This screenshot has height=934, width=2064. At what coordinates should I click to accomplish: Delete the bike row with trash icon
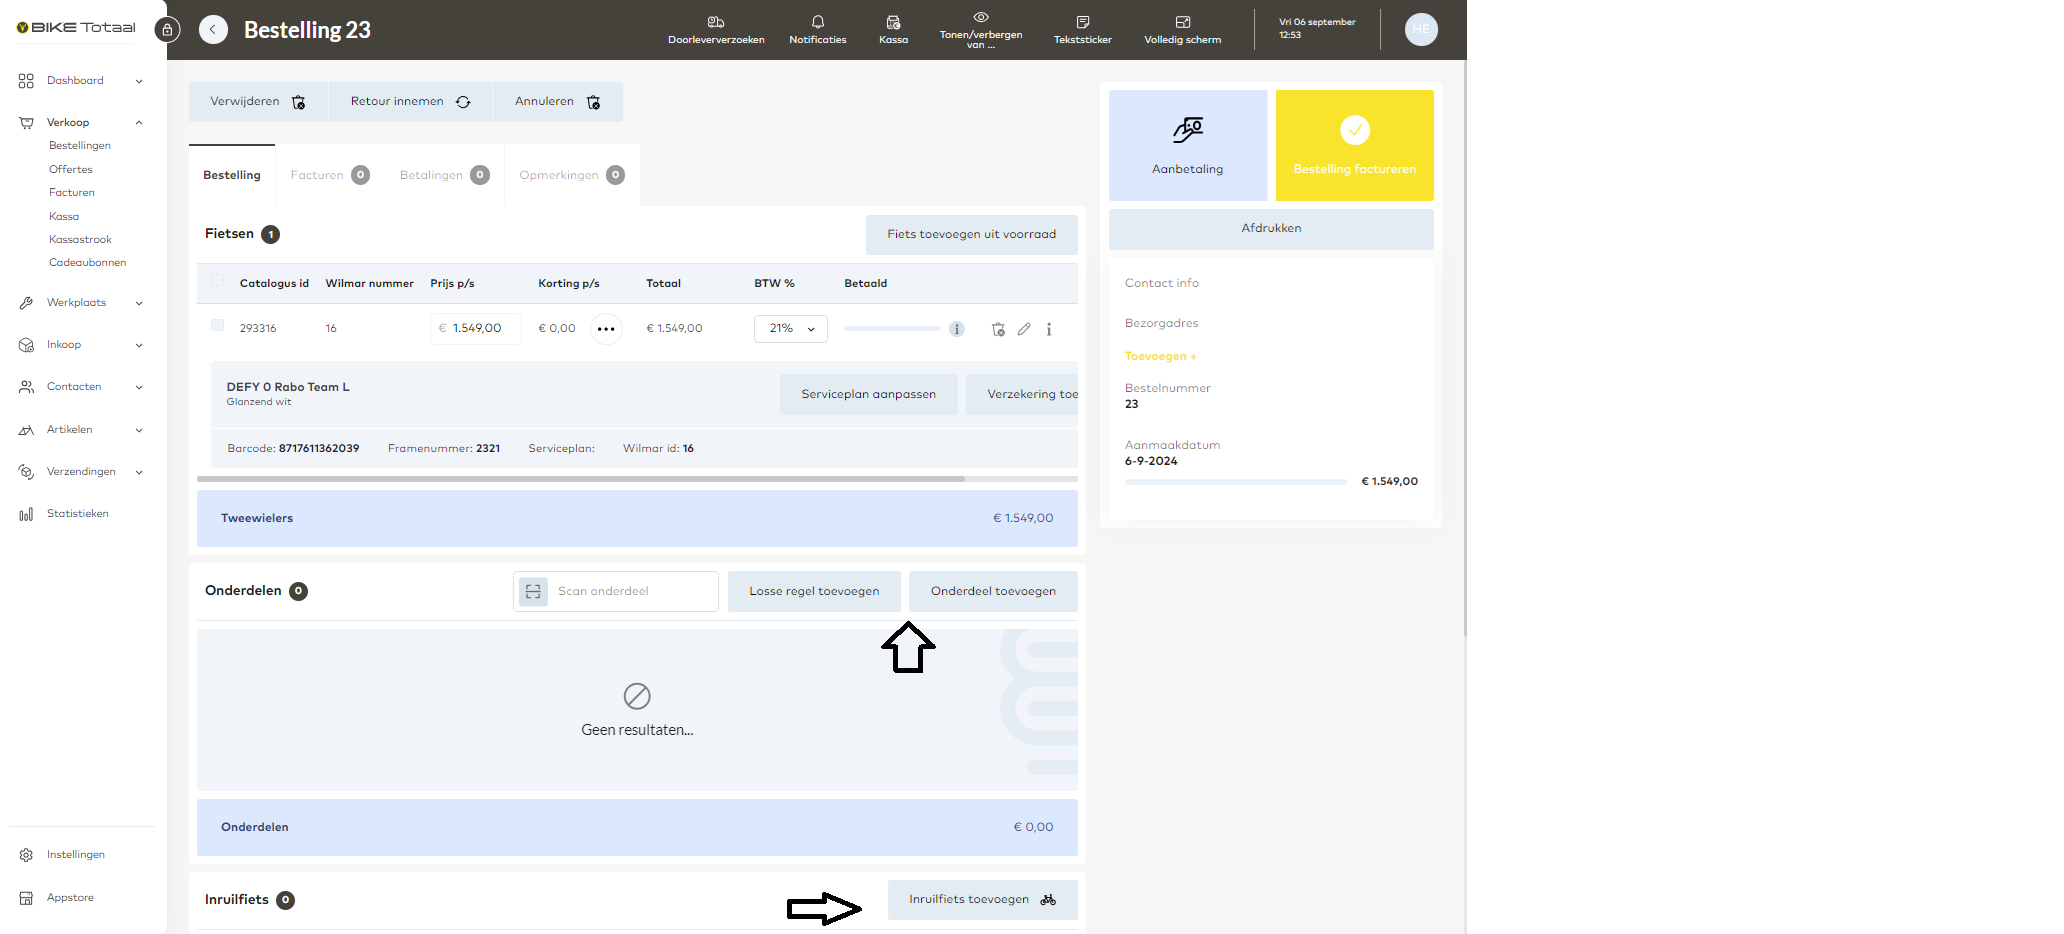tap(997, 329)
